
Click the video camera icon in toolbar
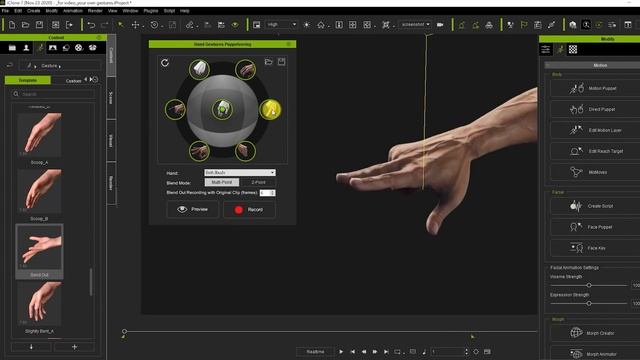coord(440,25)
